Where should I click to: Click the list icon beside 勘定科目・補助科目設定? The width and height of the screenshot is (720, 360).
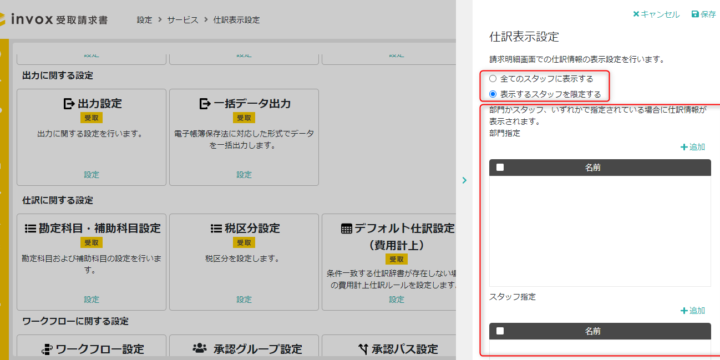30,228
